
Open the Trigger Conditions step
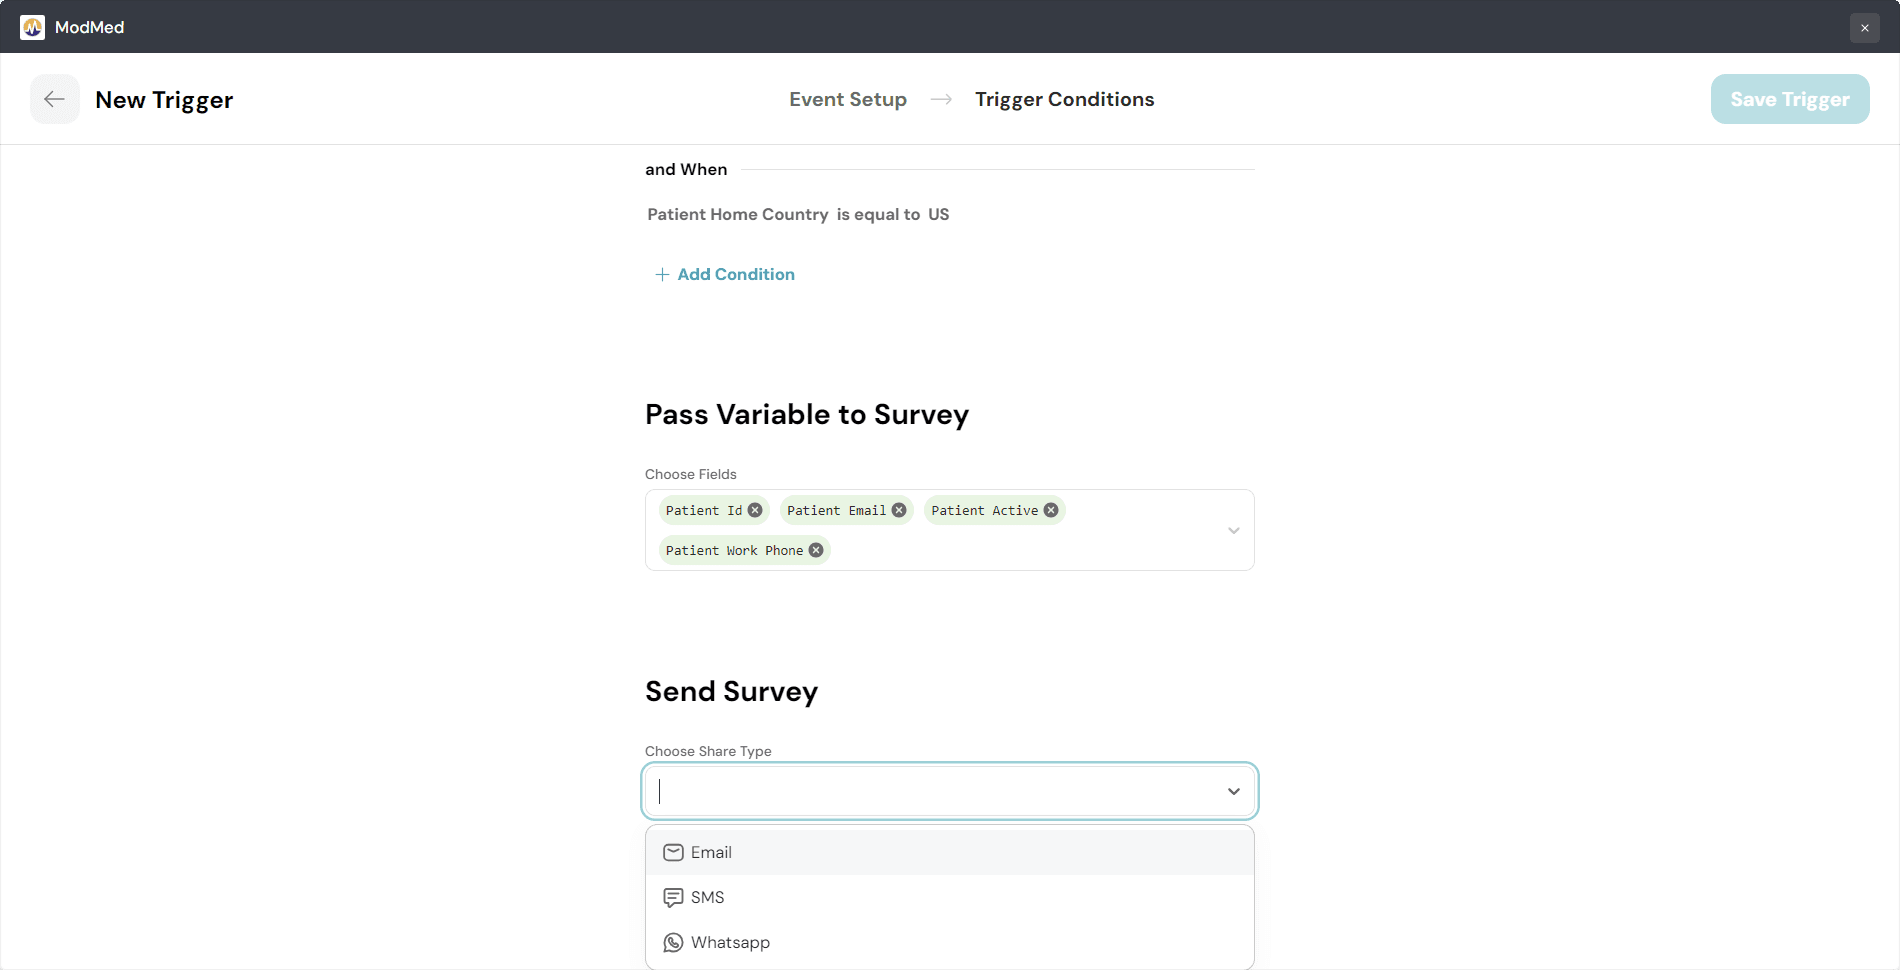[x=1064, y=99]
